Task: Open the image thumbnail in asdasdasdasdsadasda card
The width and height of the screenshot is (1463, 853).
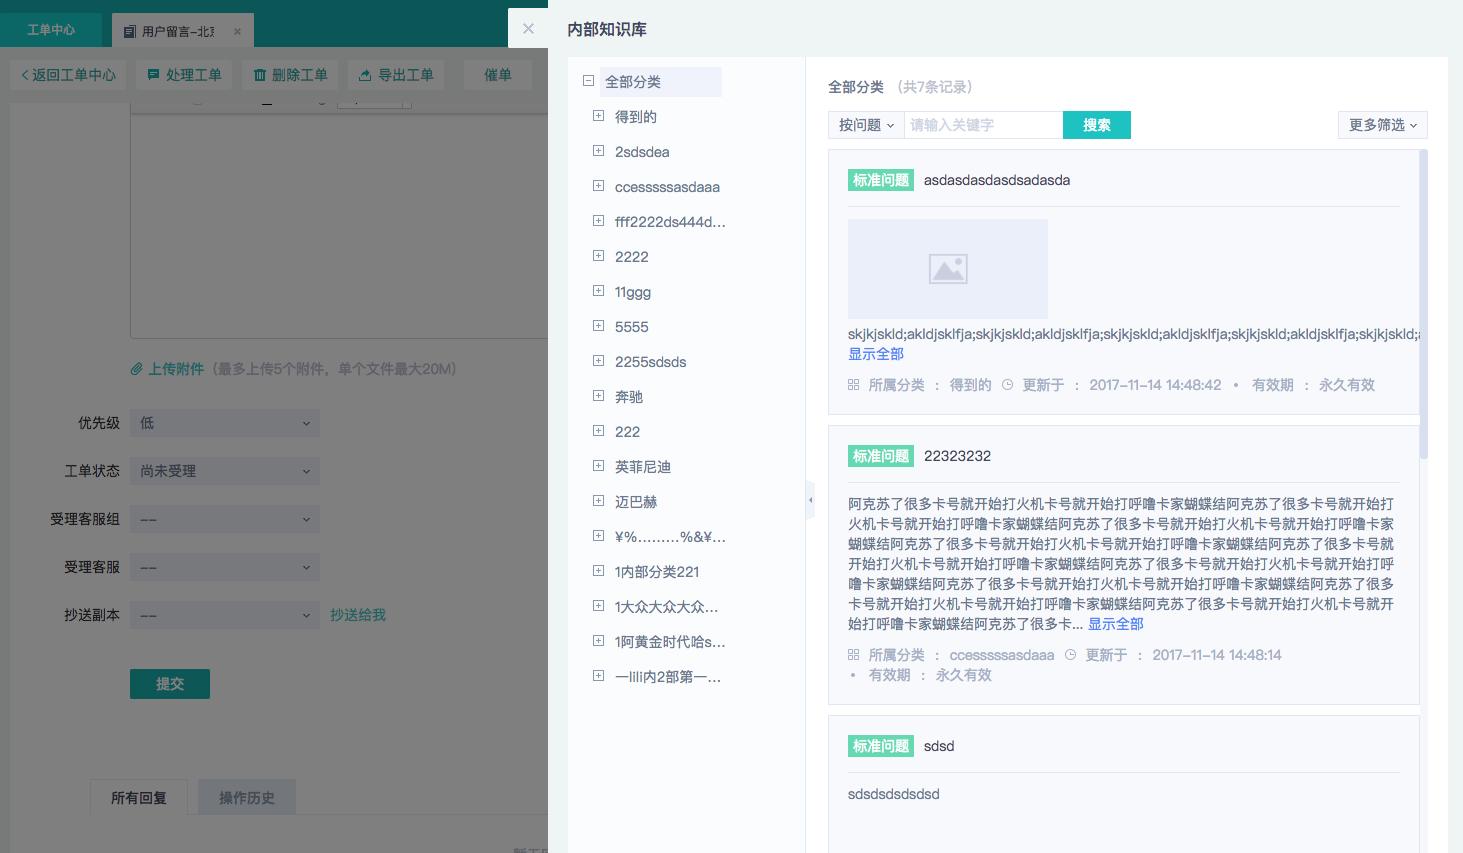Action: (948, 269)
